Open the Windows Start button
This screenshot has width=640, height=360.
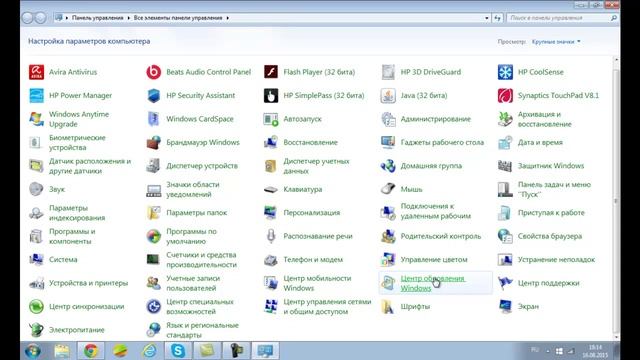point(33,351)
